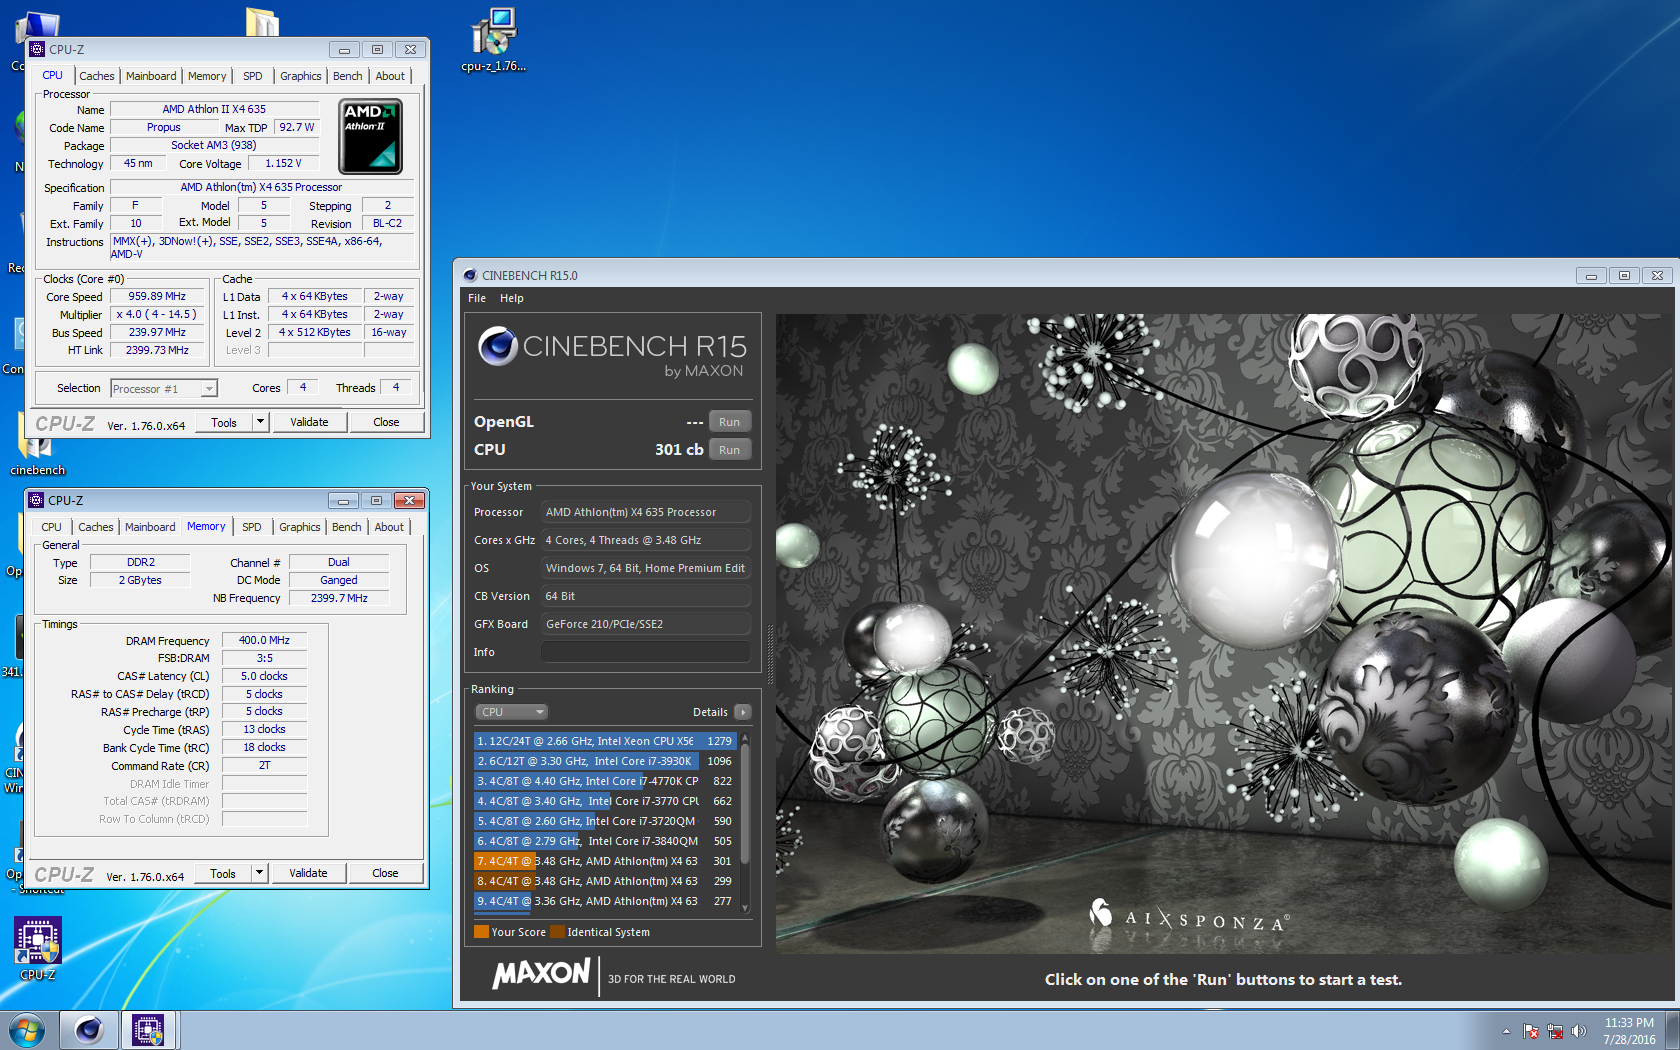This screenshot has height=1050, width=1680.
Task: Click Close button in bottom CPU-Z window
Action: (385, 873)
